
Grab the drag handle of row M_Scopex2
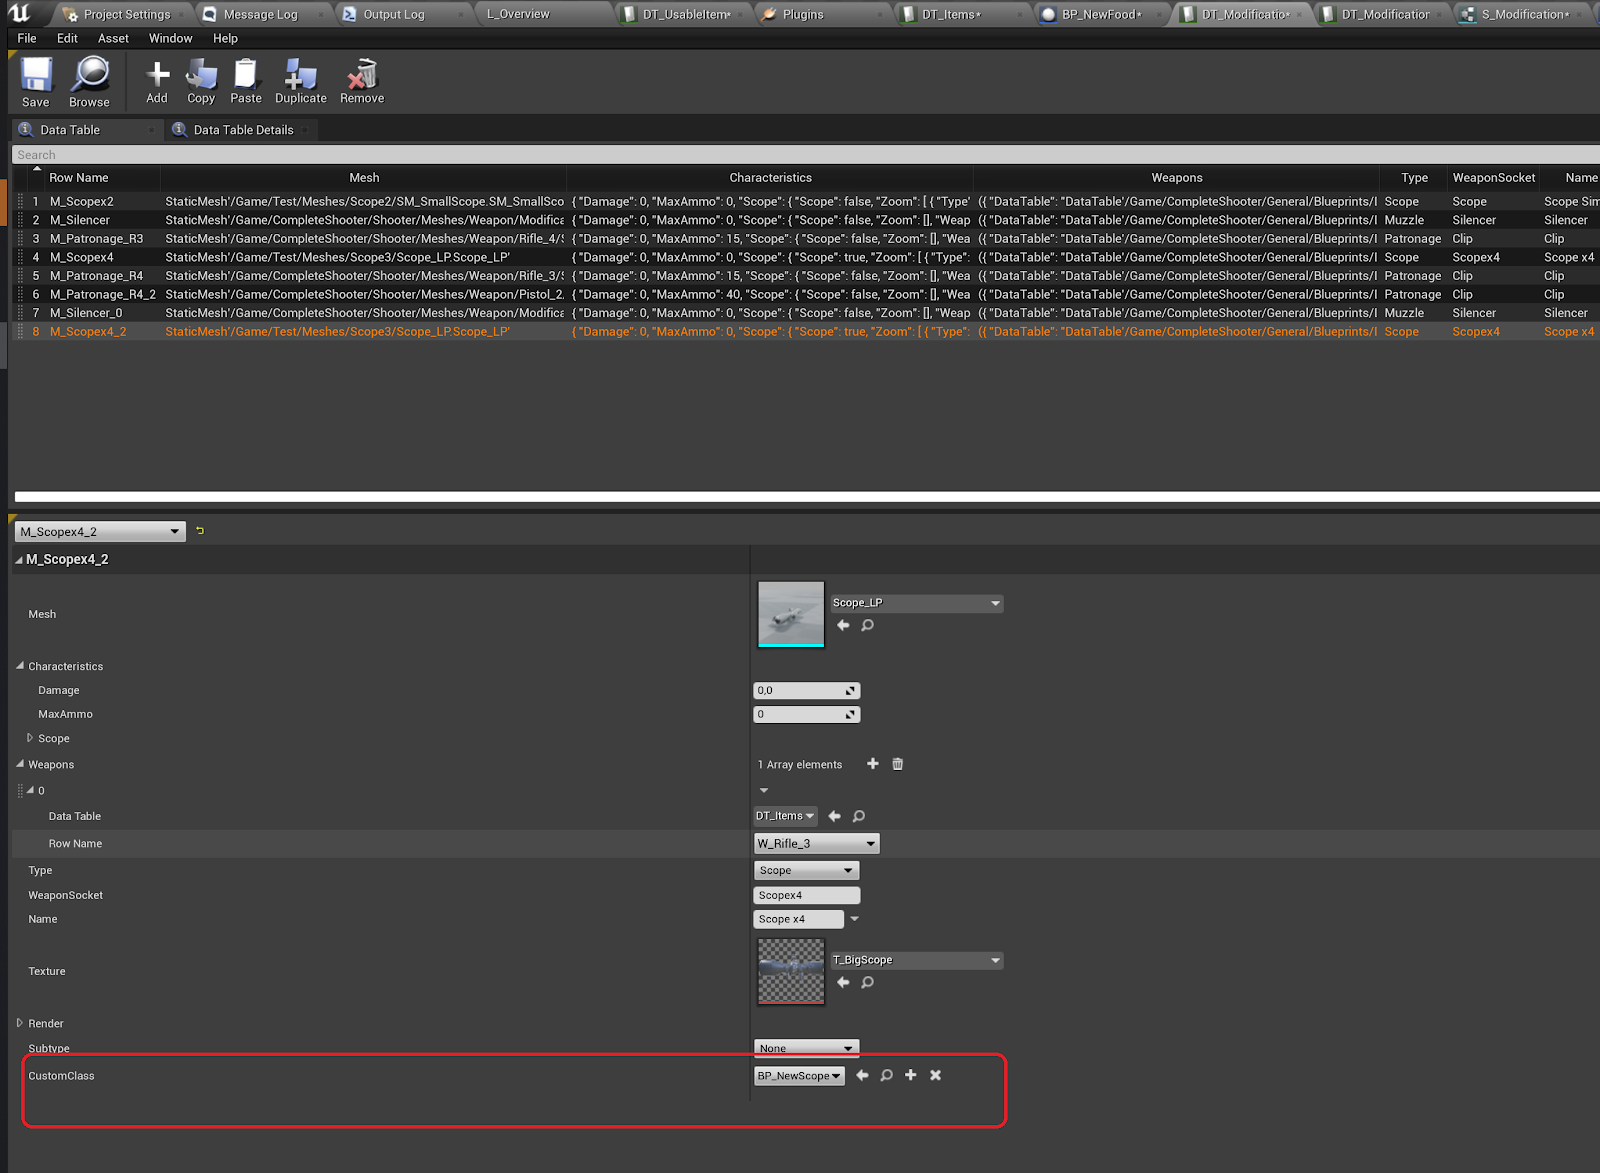click(x=20, y=201)
